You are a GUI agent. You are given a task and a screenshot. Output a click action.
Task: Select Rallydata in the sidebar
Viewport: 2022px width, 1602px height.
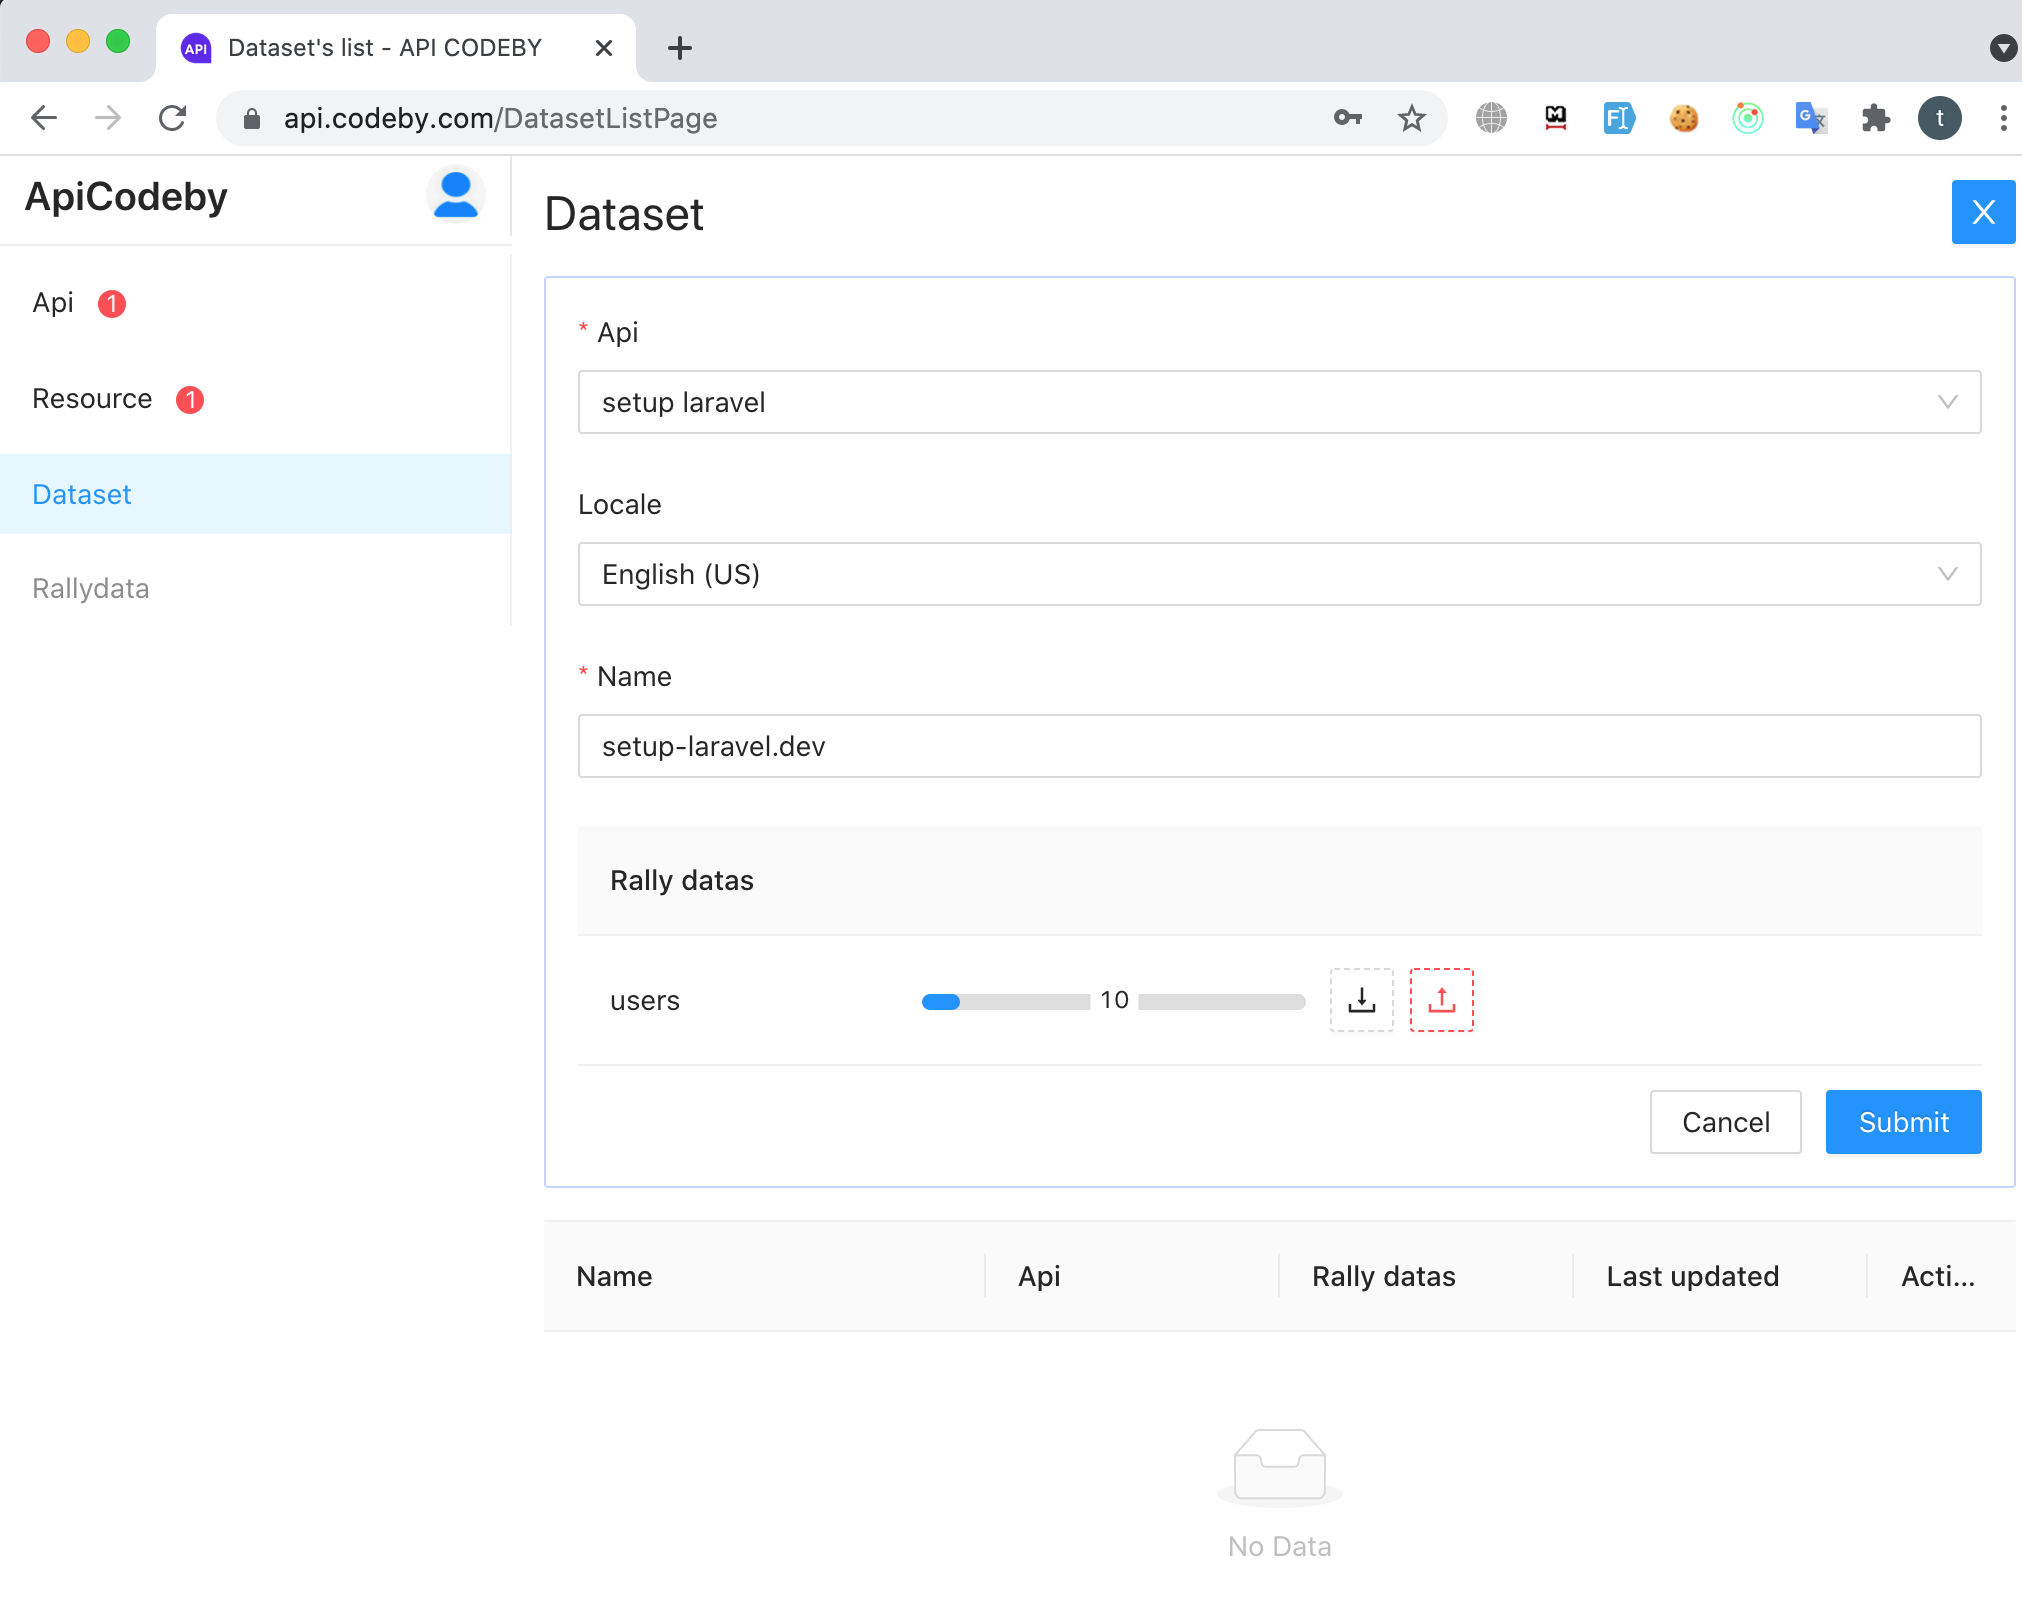coord(91,589)
